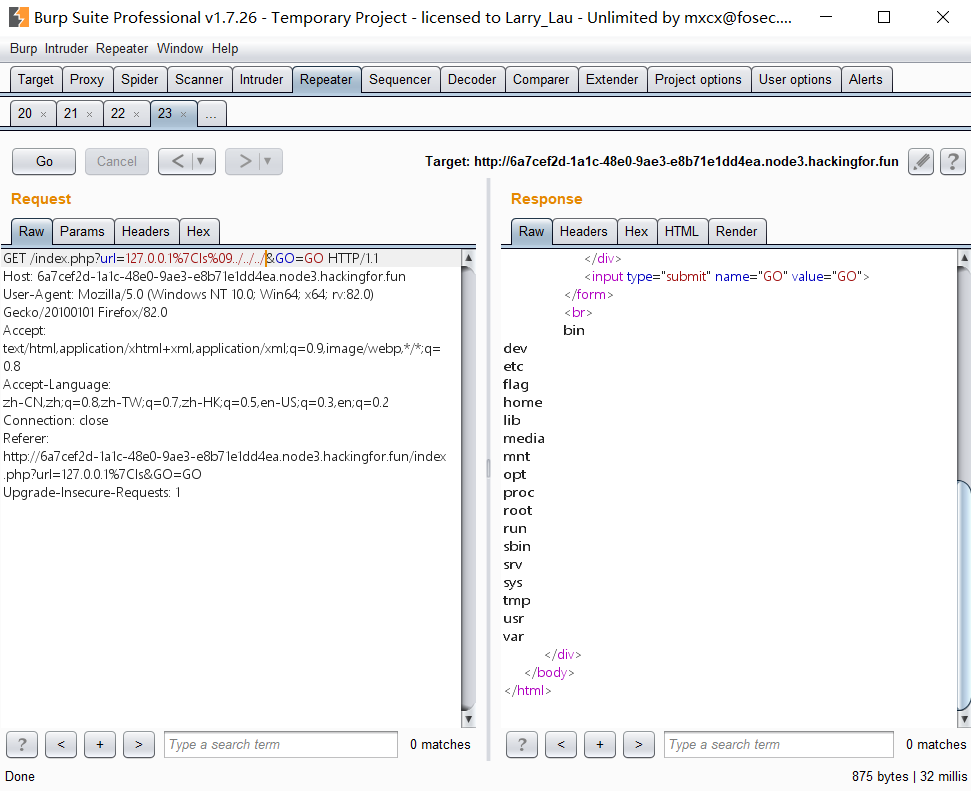Go to previous match in request search
The image size is (971, 791).
click(61, 745)
